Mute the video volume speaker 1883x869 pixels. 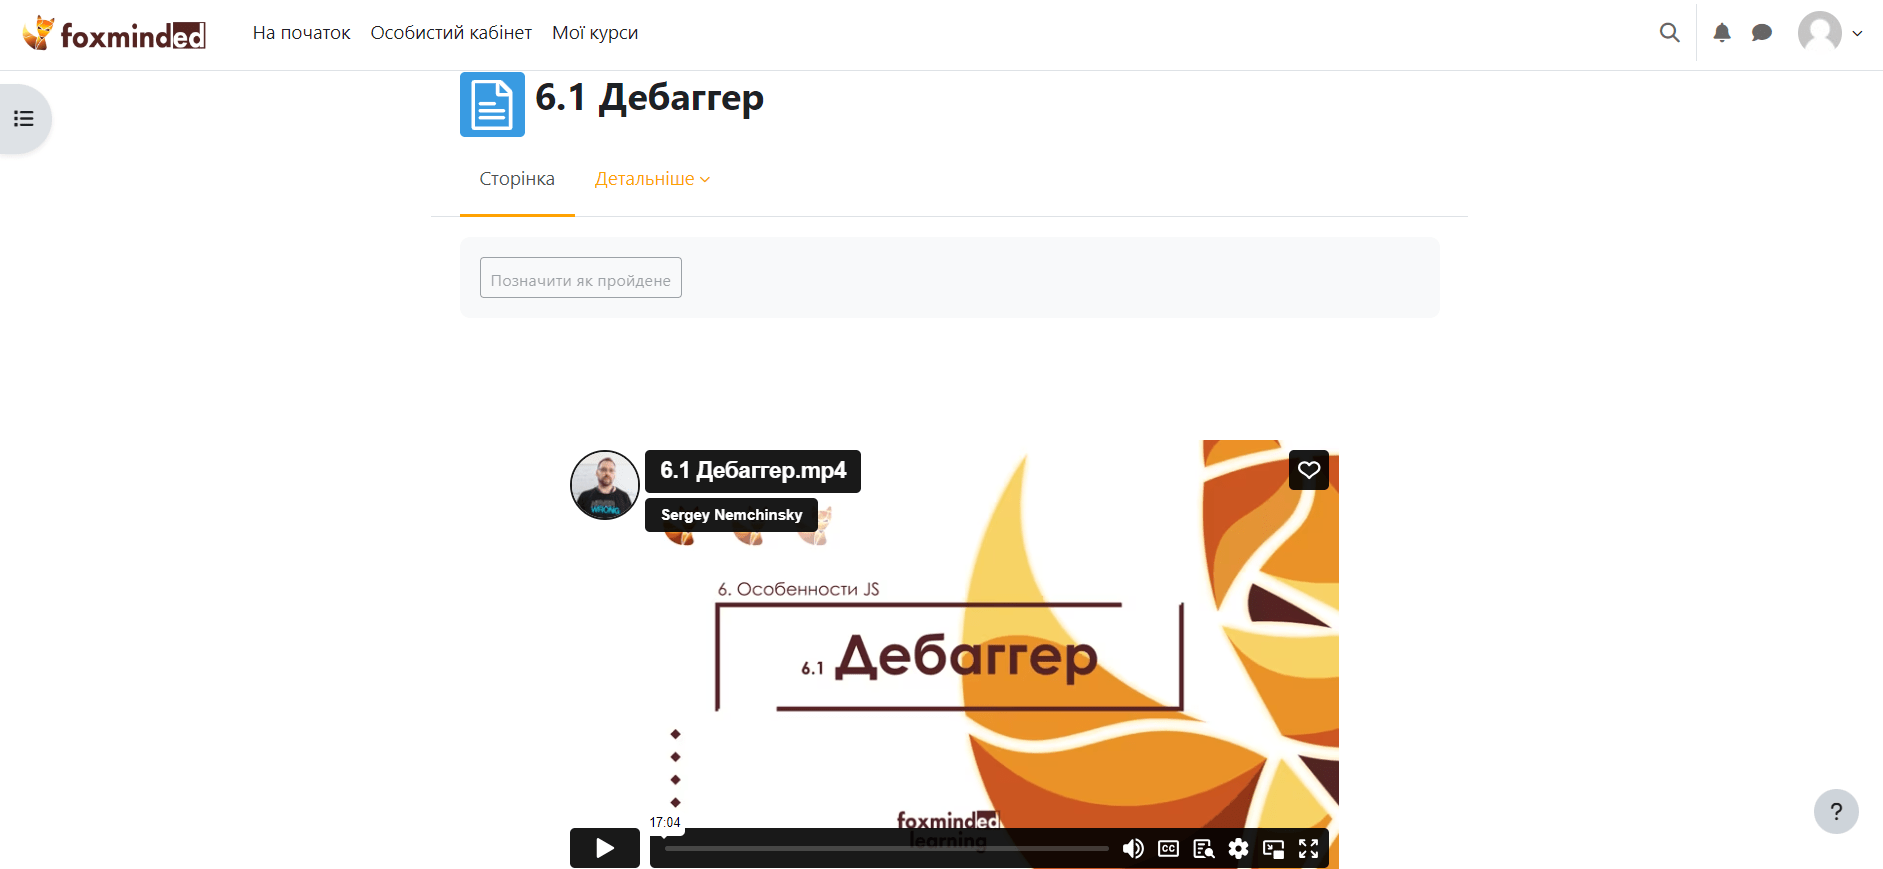[x=1133, y=849]
